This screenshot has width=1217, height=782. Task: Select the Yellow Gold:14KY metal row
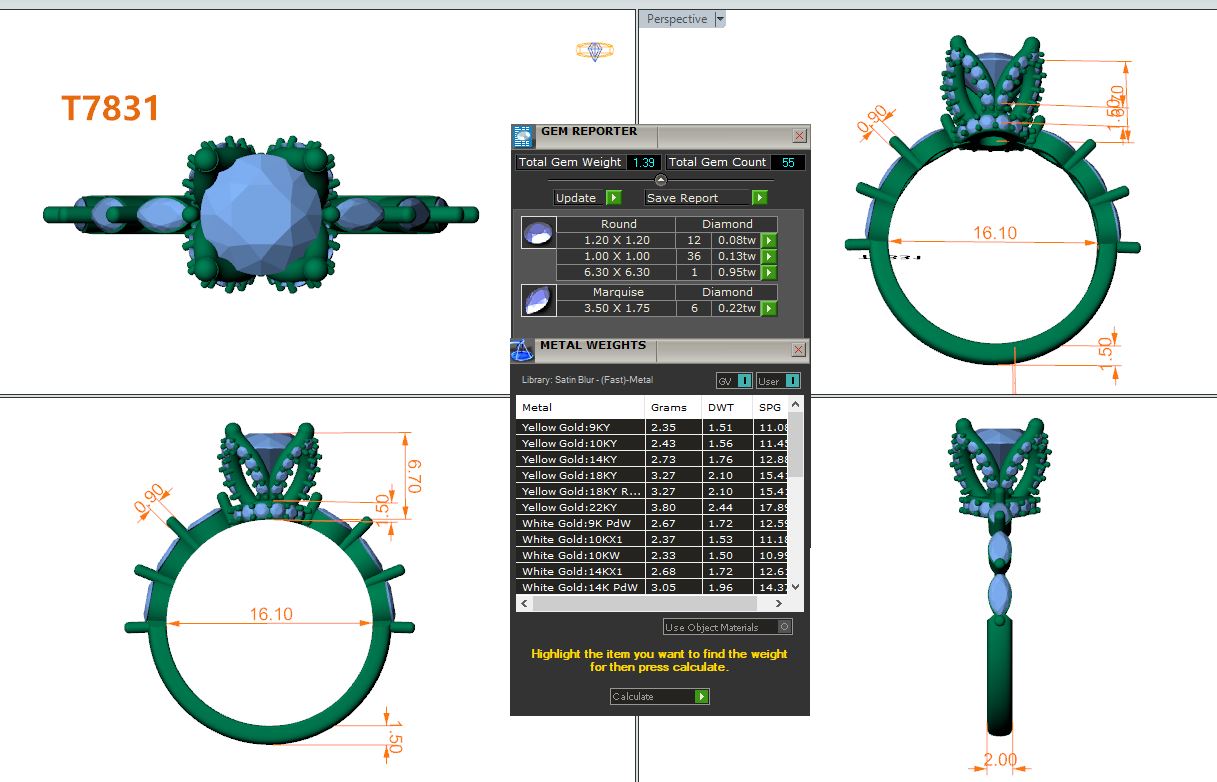[580, 459]
